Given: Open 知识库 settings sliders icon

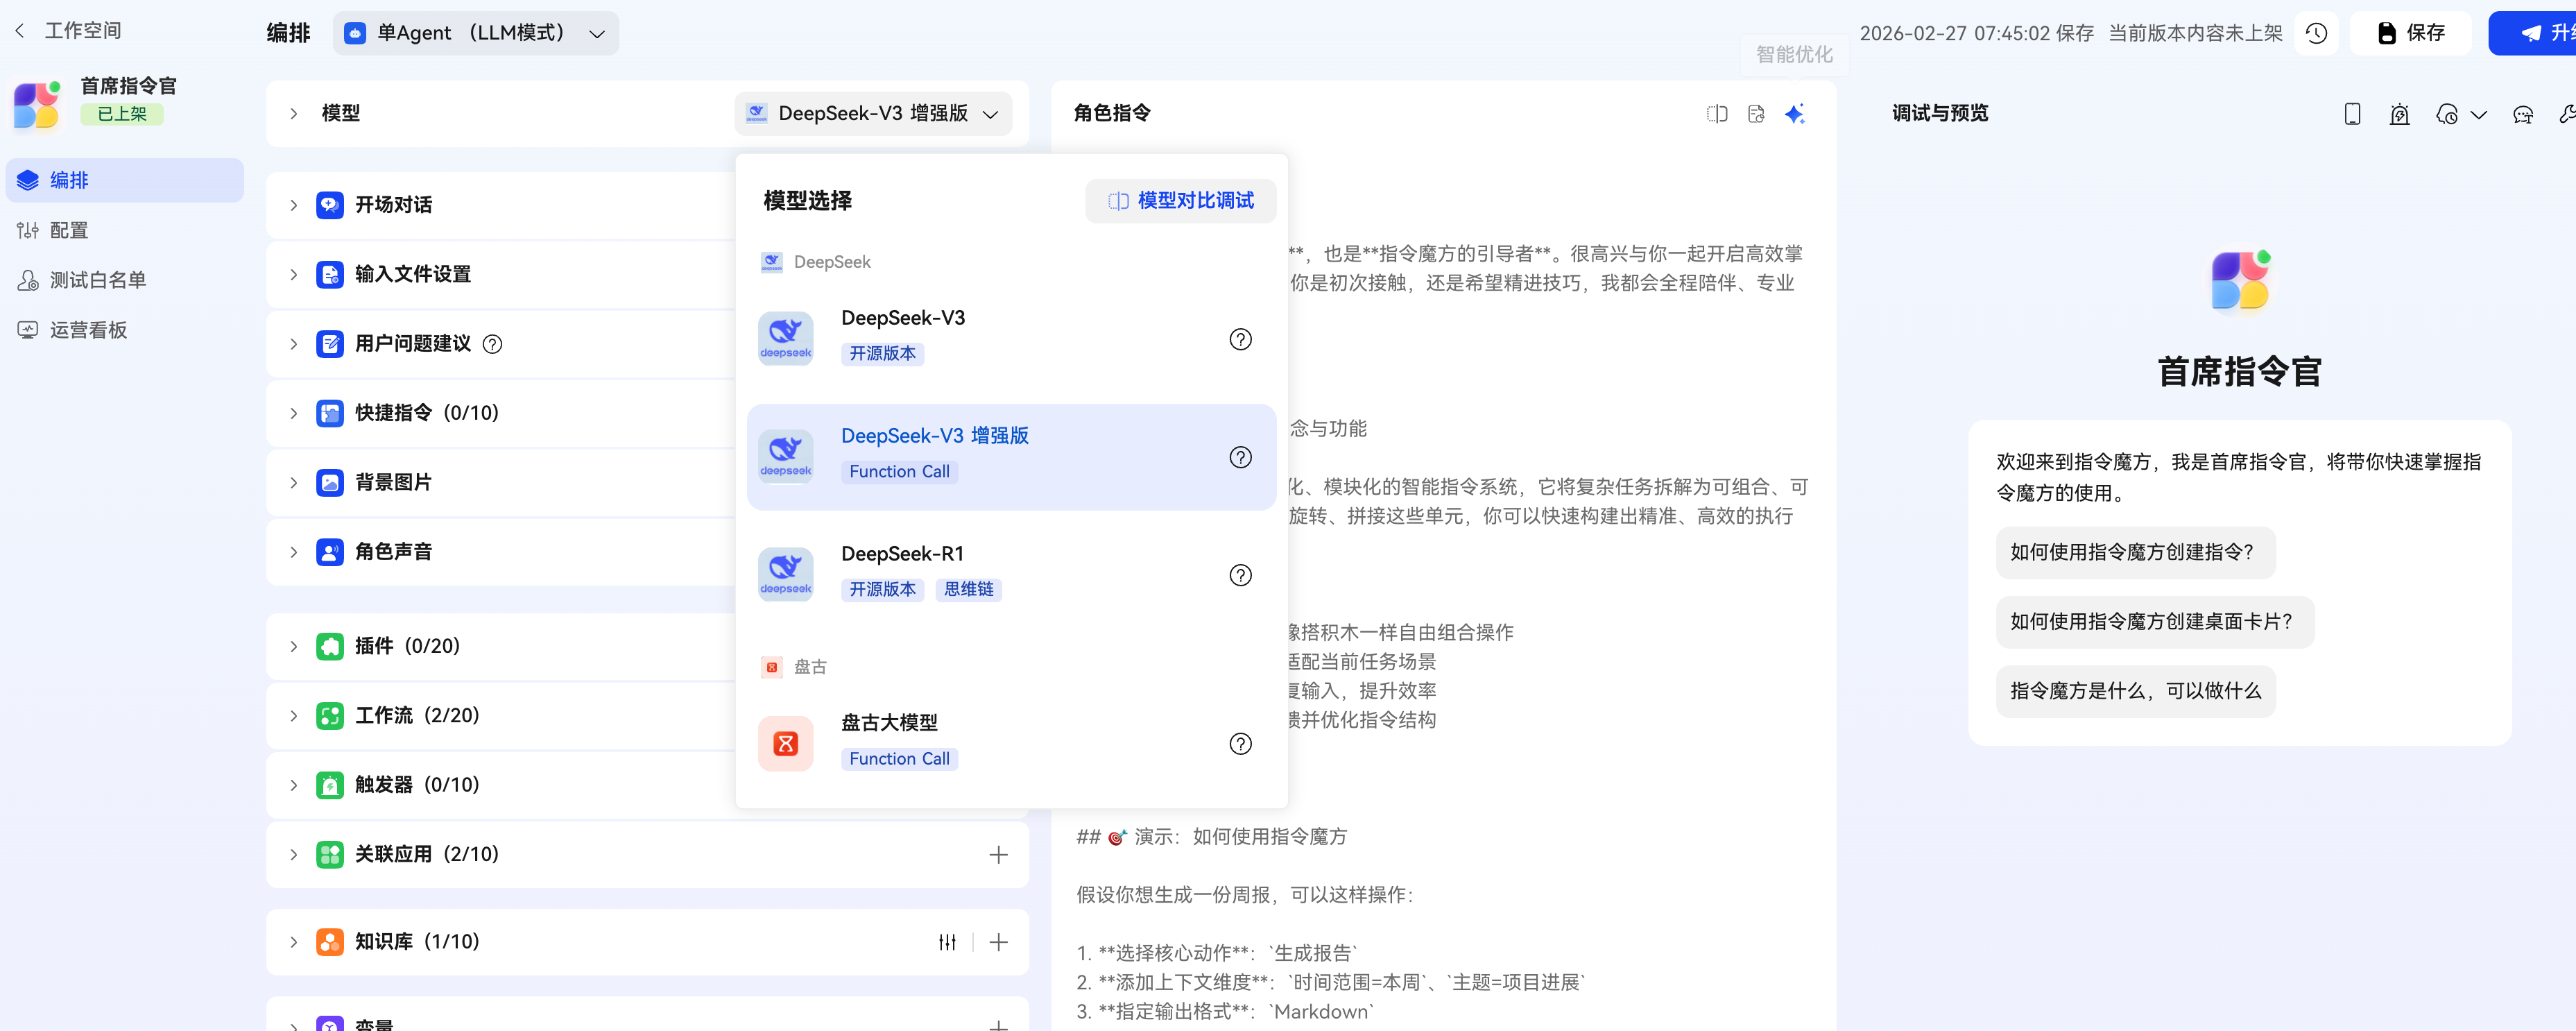Looking at the screenshot, I should point(947,942).
